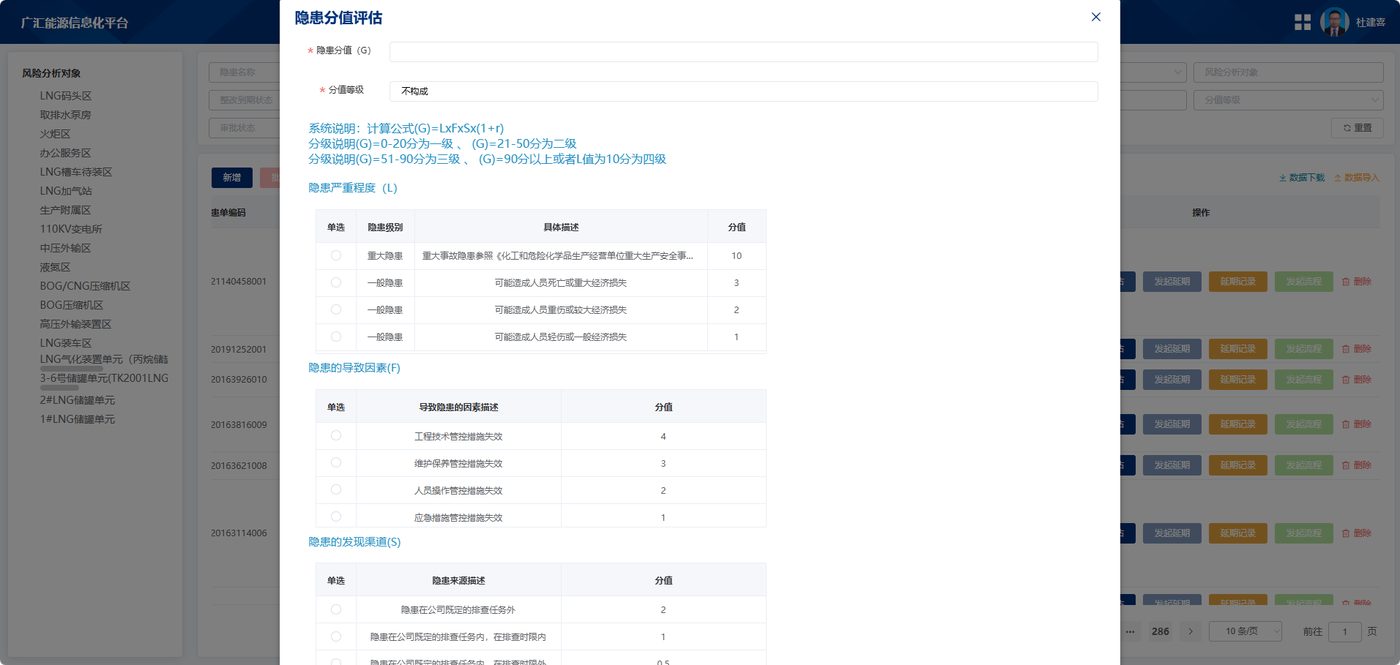Screen dimensions: 1400x665
Task: Select BOG/CNG压缩机区 in the list
Action: (x=86, y=286)
